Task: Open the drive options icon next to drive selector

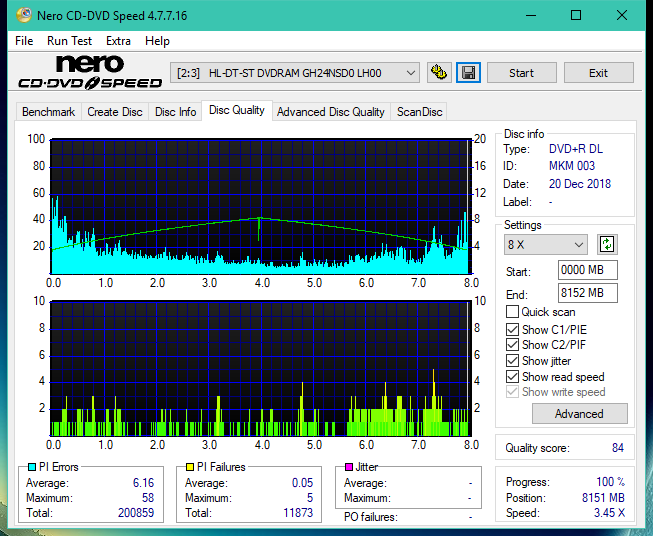Action: click(x=439, y=73)
